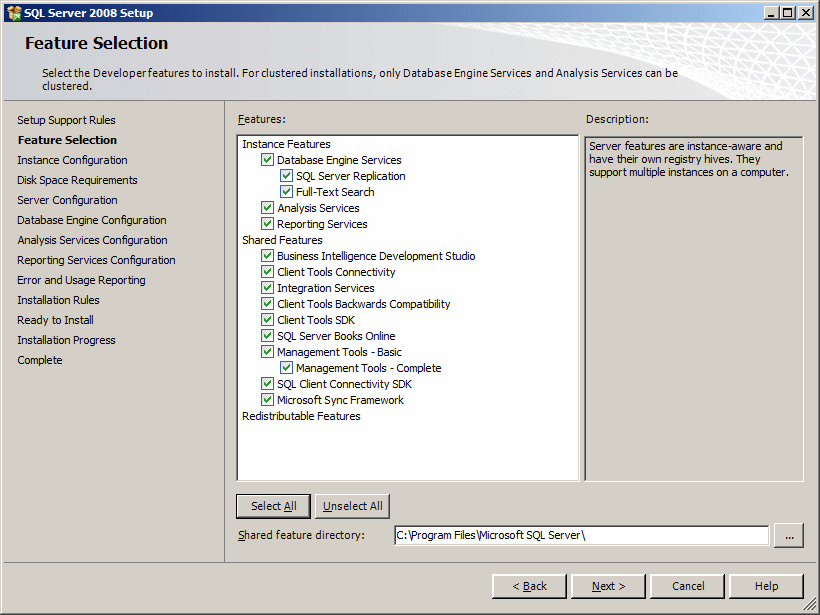Uncheck Integration Services checkbox

(267, 288)
